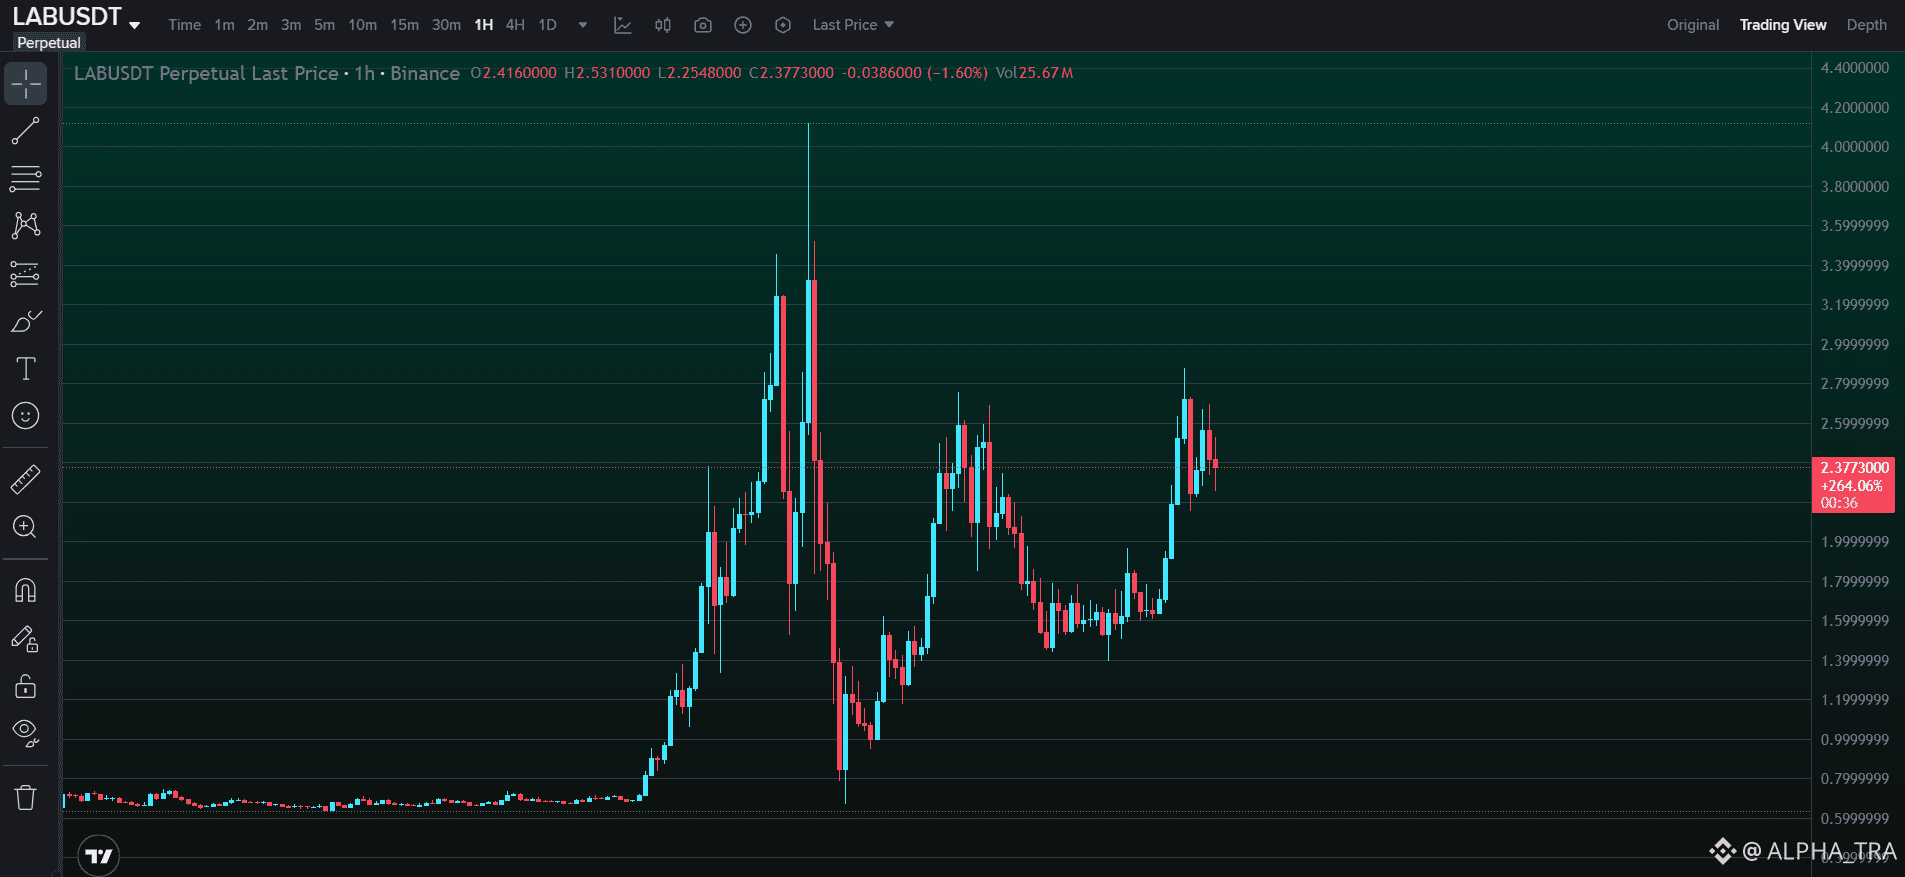Open the long/short position forecasting tool
This screenshot has width=1905, height=877.
(x=26, y=273)
